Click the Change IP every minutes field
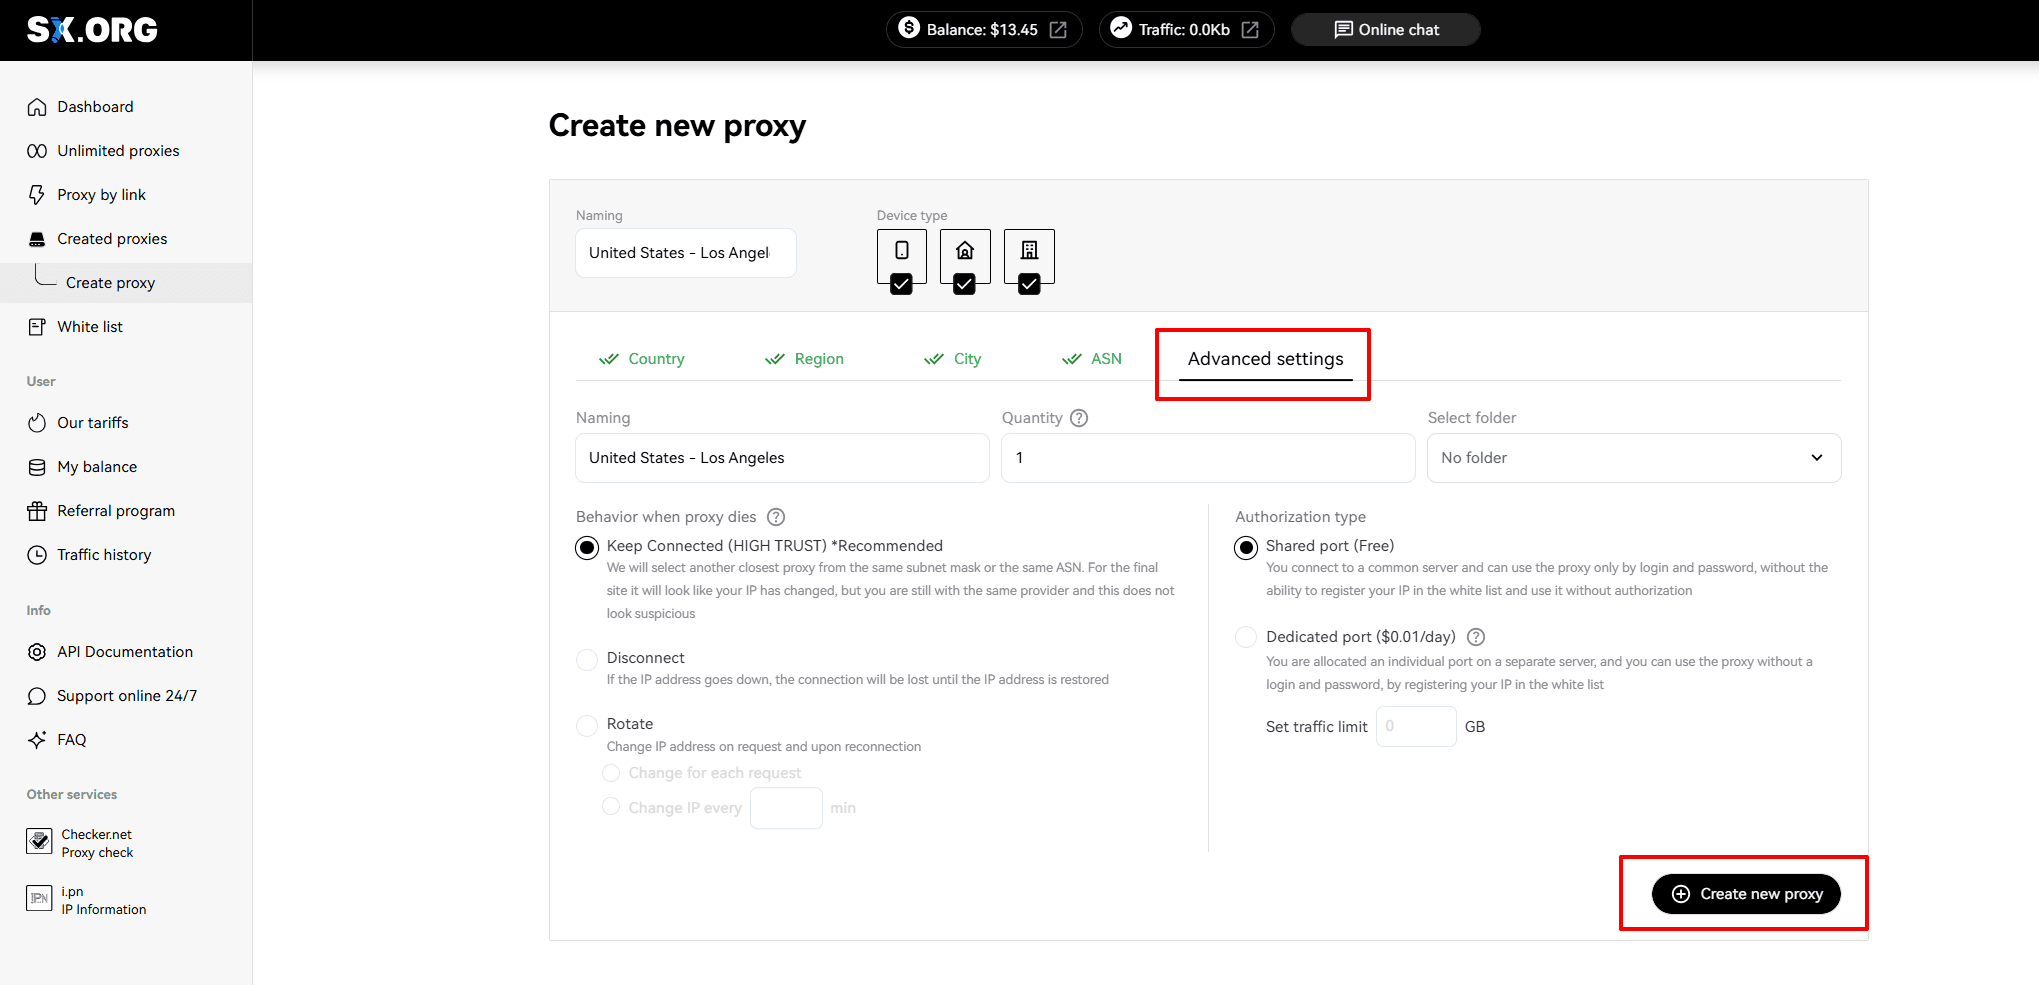The height and width of the screenshot is (985, 2039). coord(786,808)
